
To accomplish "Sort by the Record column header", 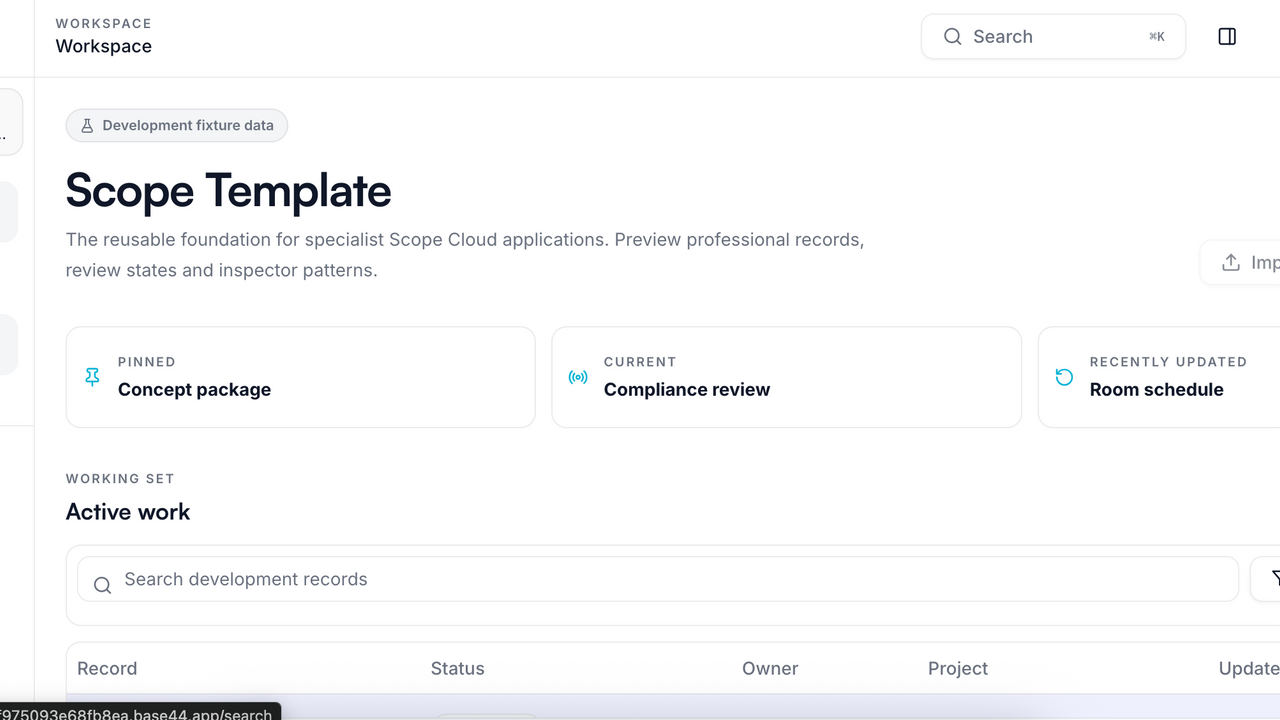I will tap(107, 669).
